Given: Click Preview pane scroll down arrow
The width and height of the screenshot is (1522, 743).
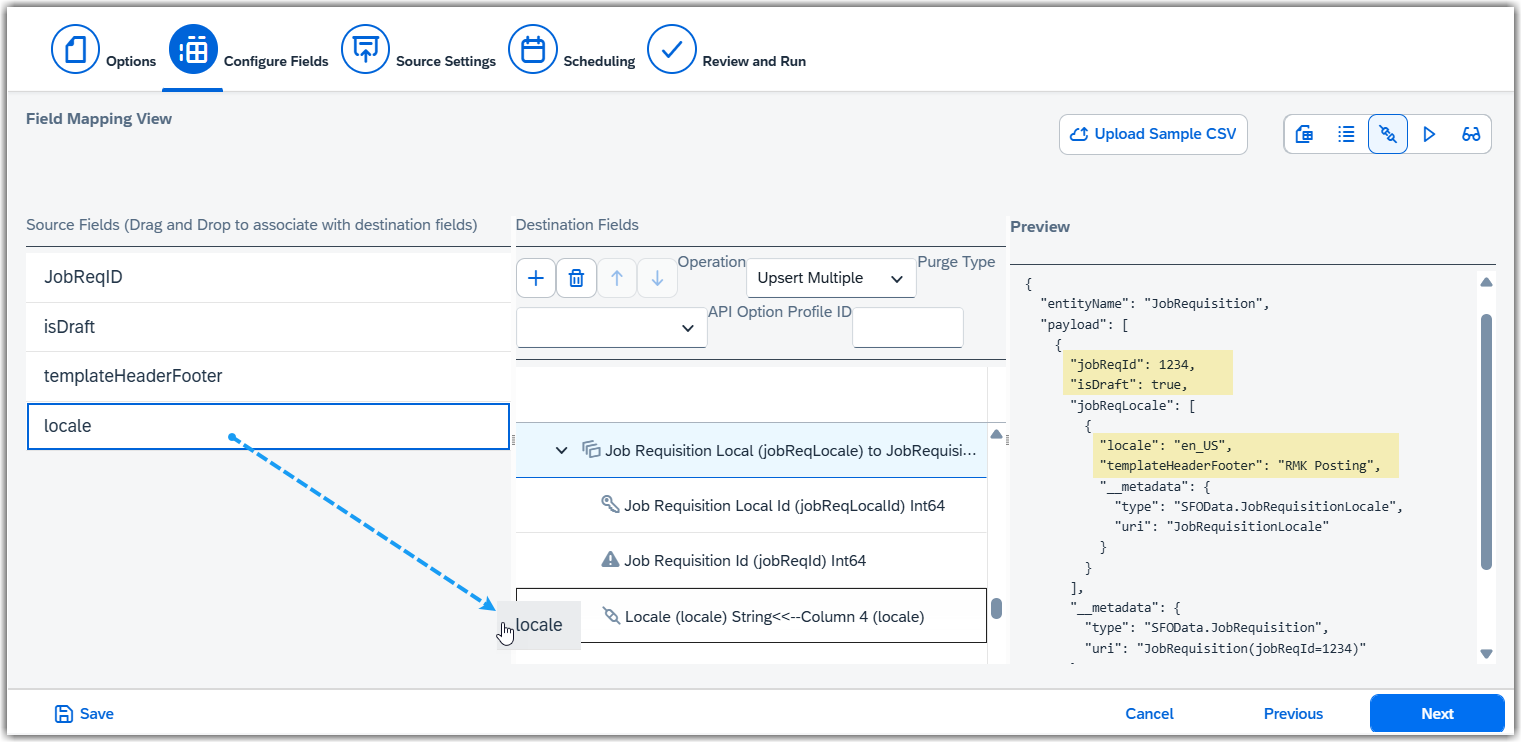Looking at the screenshot, I should [1486, 654].
